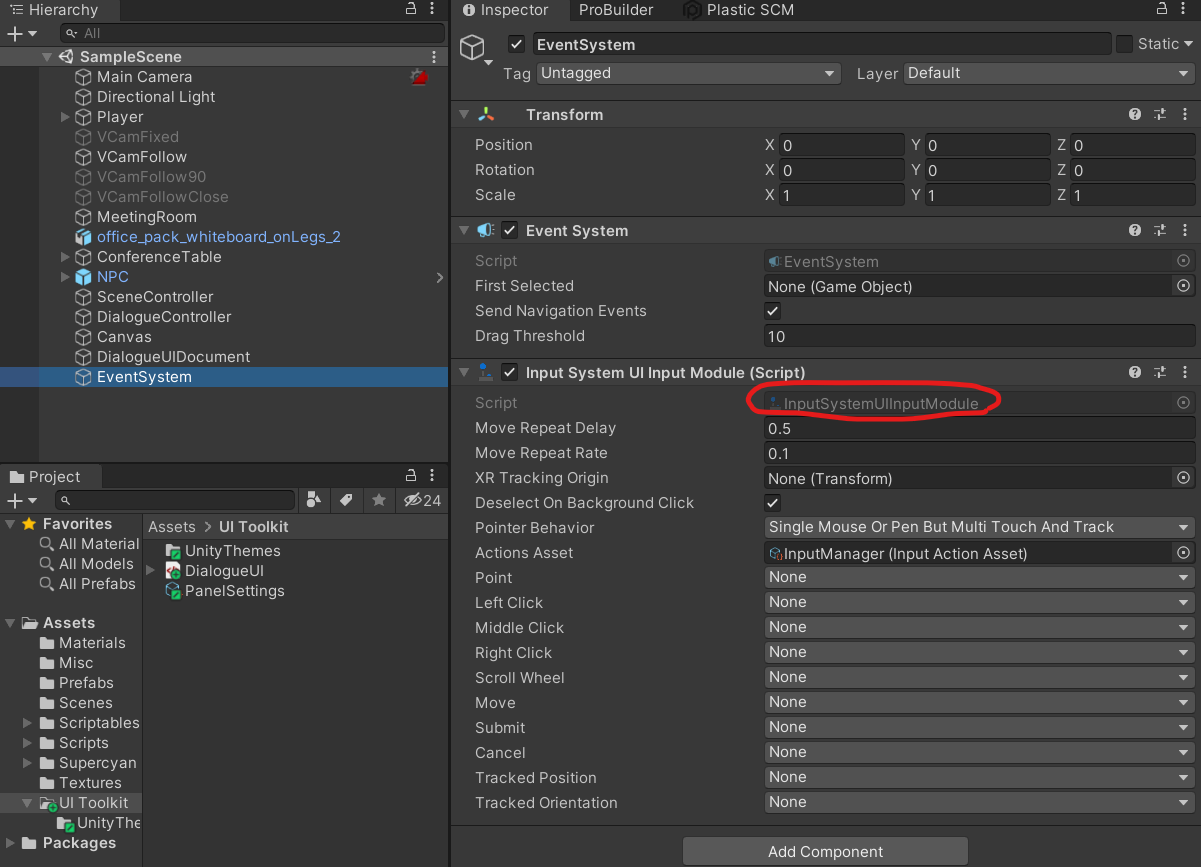This screenshot has height=867, width=1201.
Task: Click the Add Component button
Action: [826, 852]
